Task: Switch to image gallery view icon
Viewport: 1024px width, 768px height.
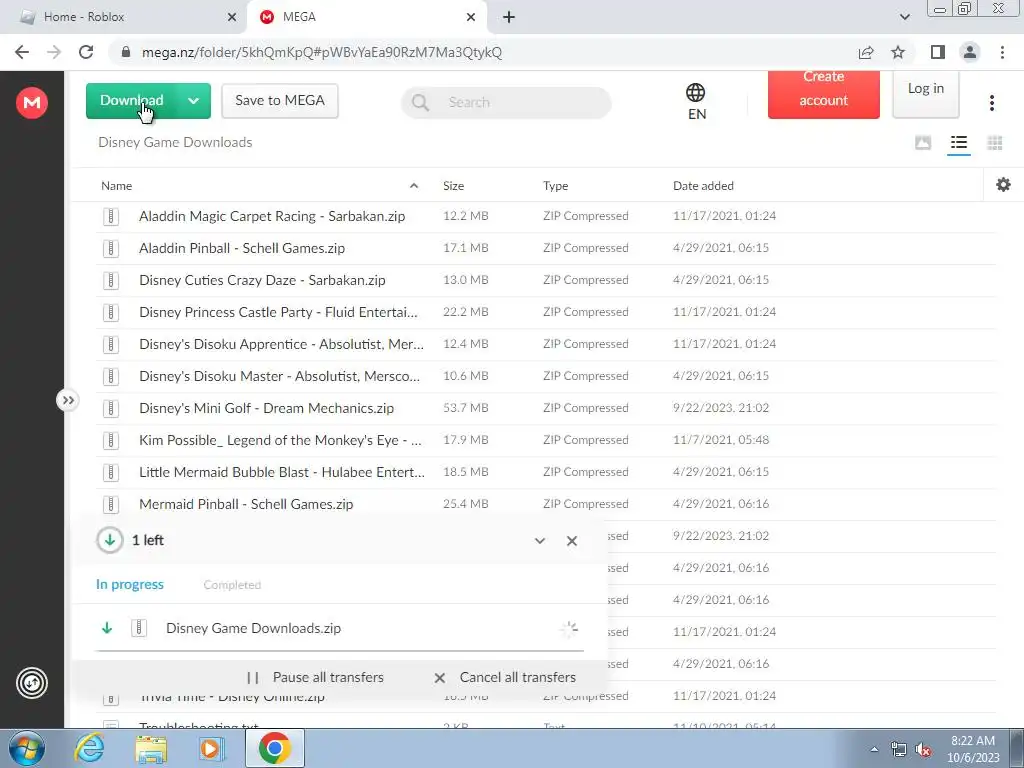Action: [923, 142]
